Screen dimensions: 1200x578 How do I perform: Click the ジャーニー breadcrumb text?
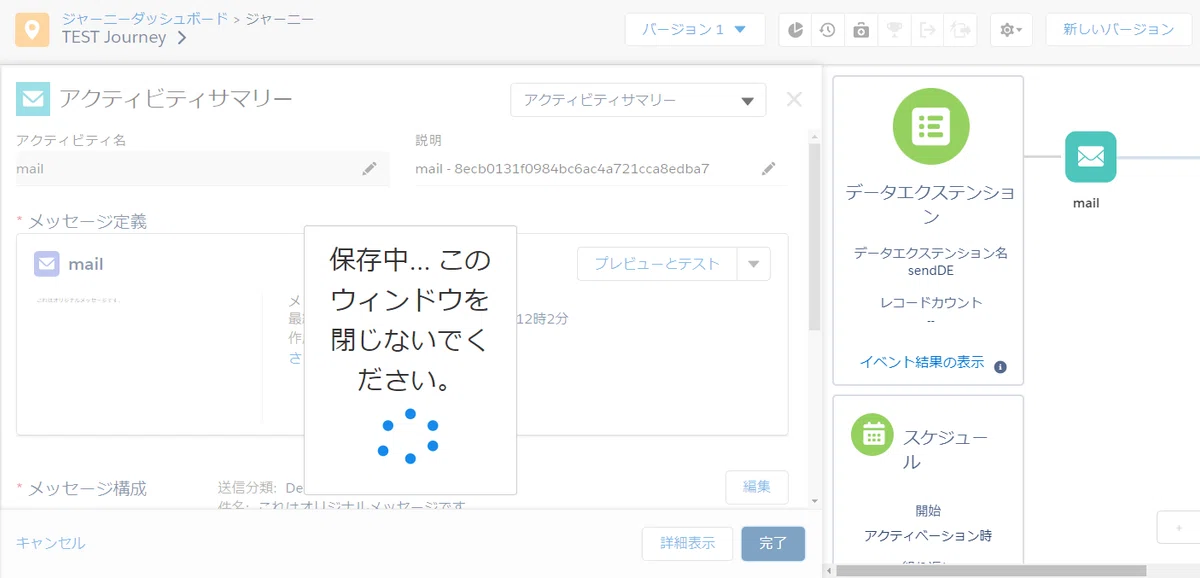pos(279,18)
